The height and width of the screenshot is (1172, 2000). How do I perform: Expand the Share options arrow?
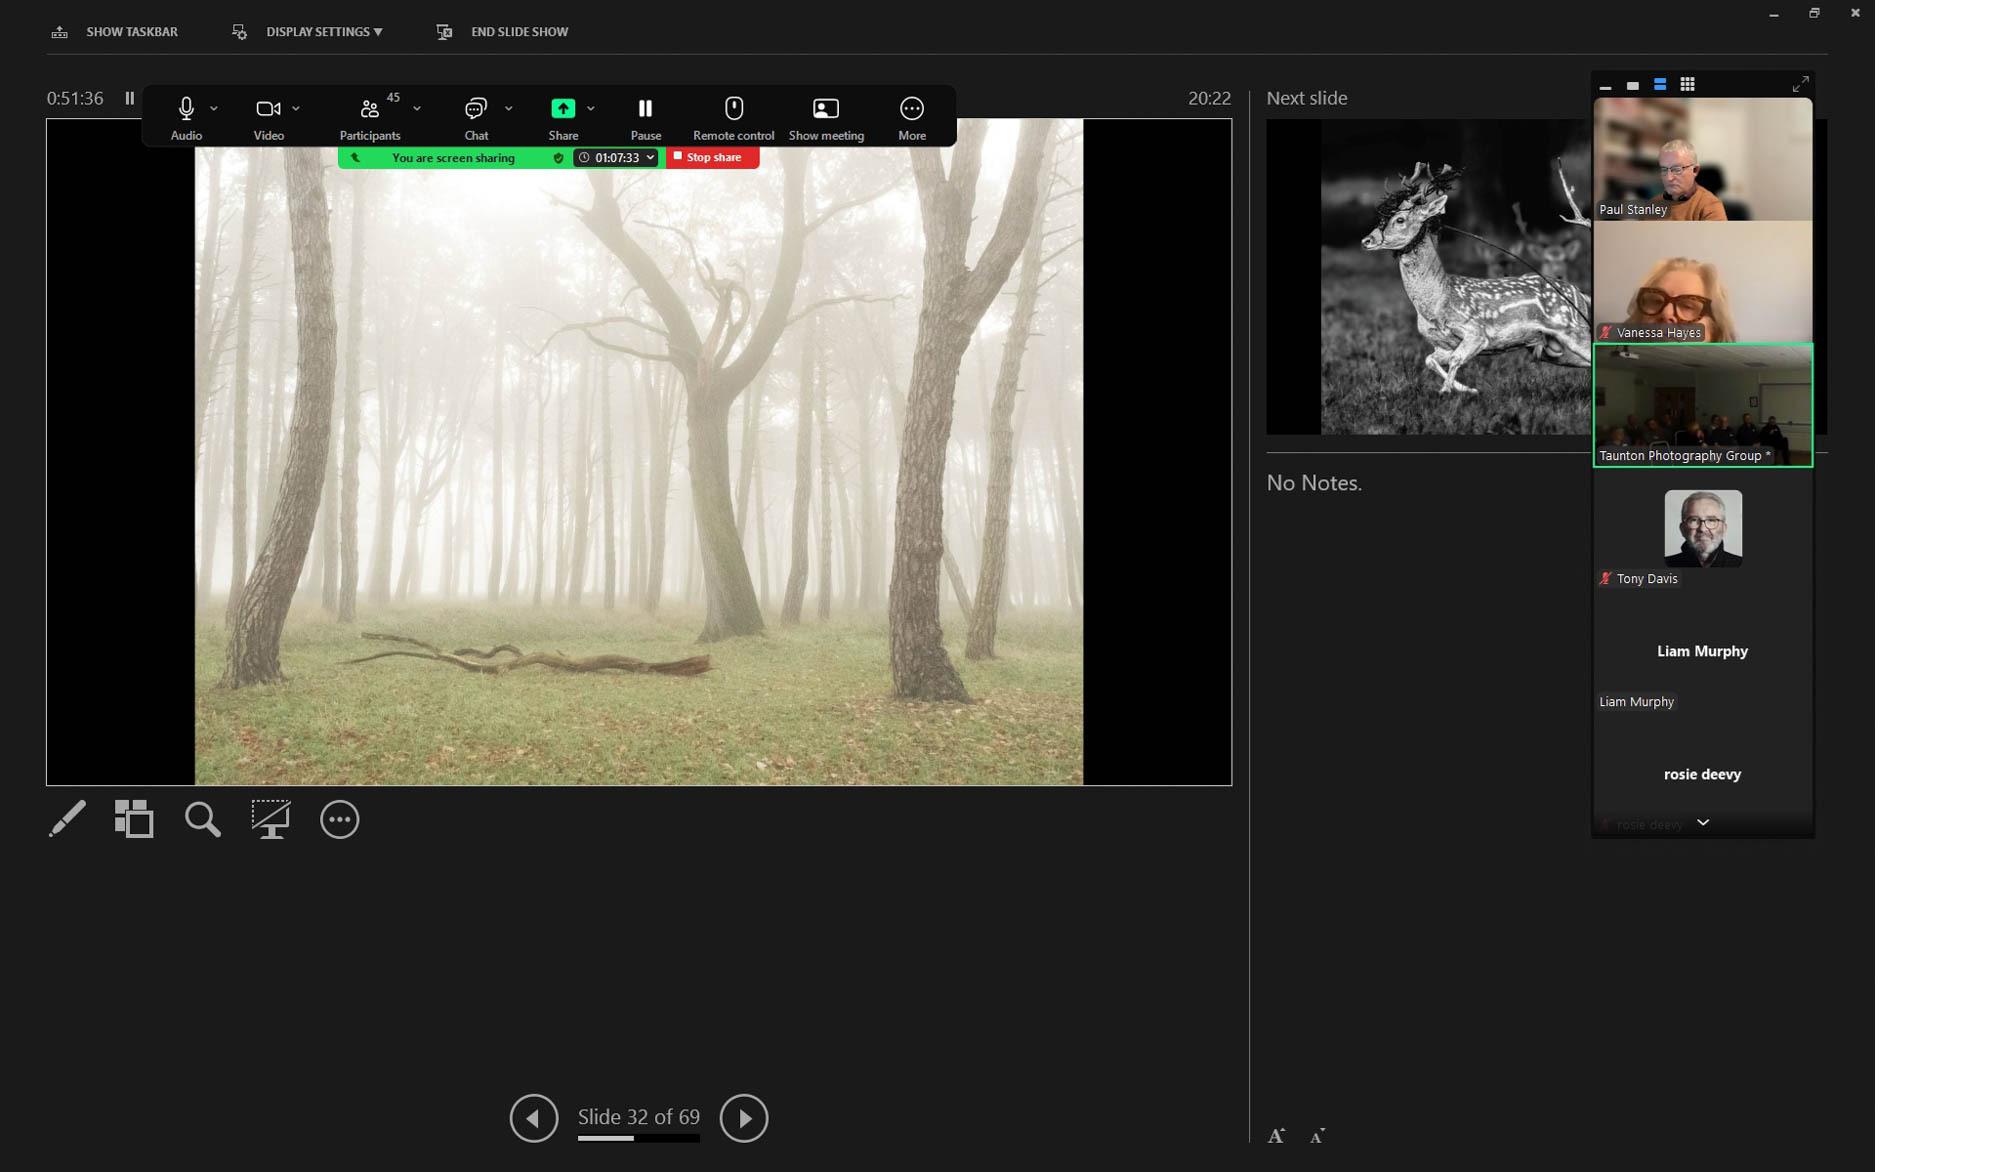tap(591, 108)
